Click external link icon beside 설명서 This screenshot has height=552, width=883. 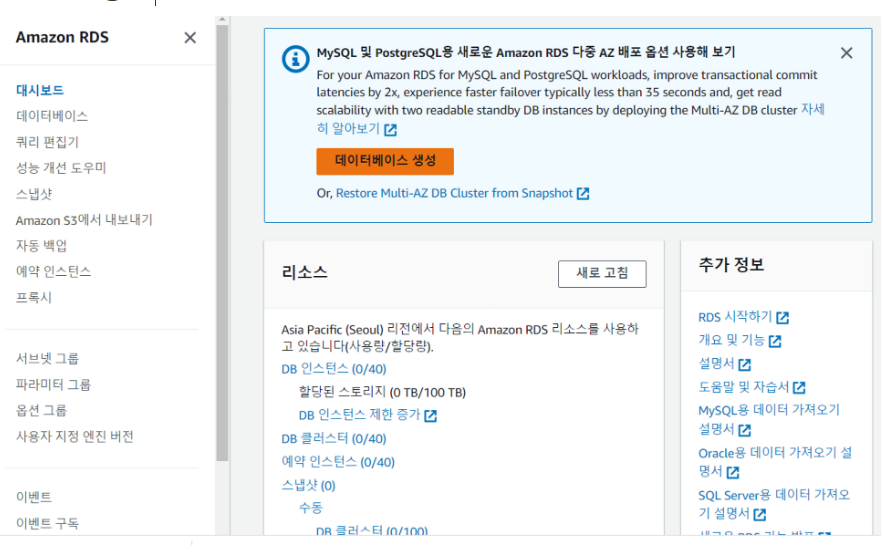pyautogui.click(x=744, y=364)
